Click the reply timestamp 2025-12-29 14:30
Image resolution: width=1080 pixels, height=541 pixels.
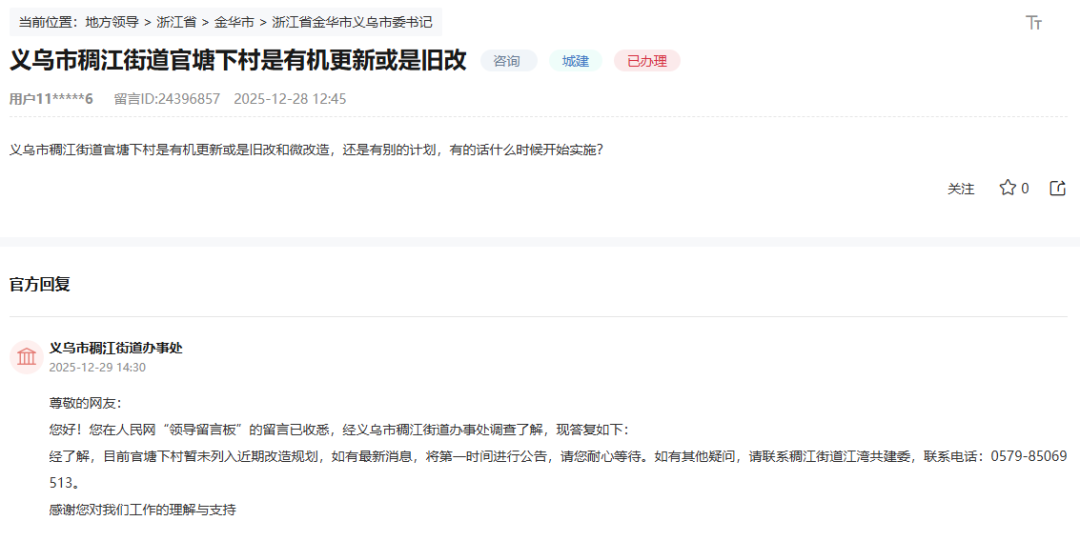97,367
